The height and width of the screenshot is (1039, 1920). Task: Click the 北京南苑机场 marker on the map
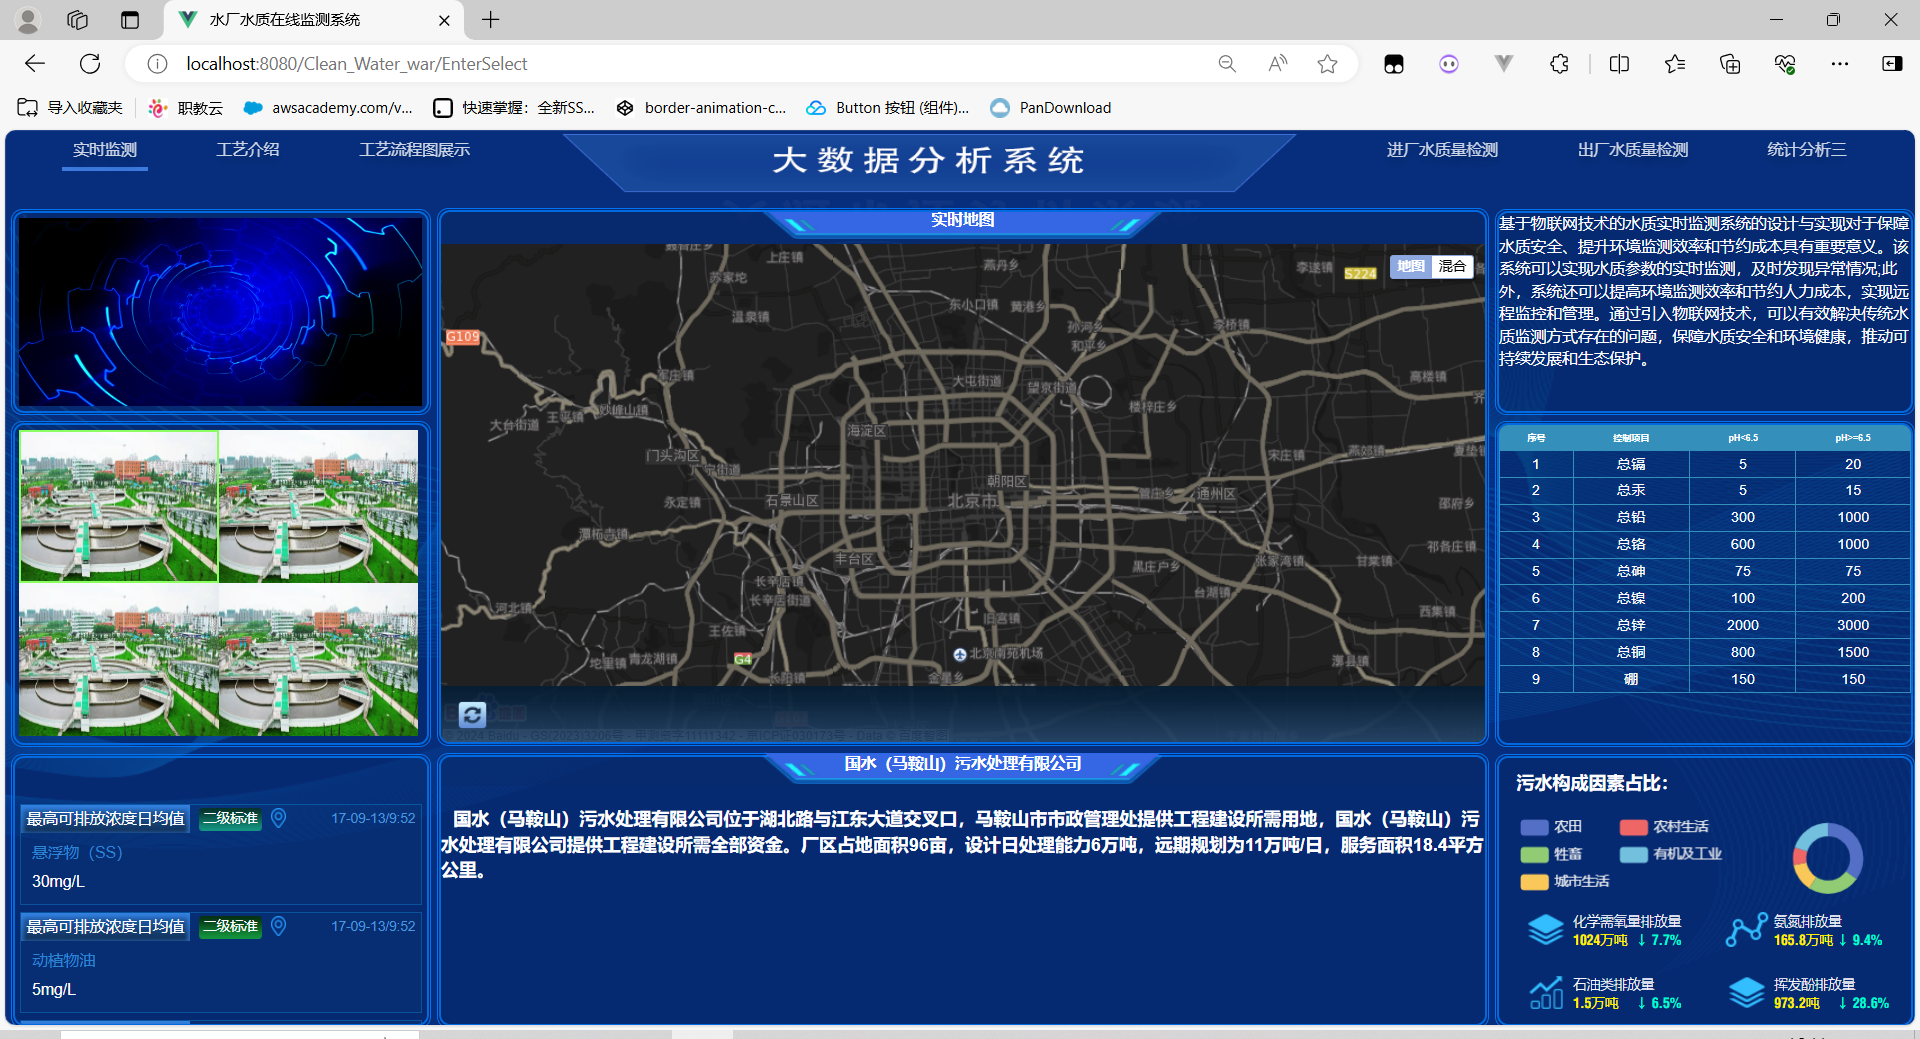coord(960,654)
